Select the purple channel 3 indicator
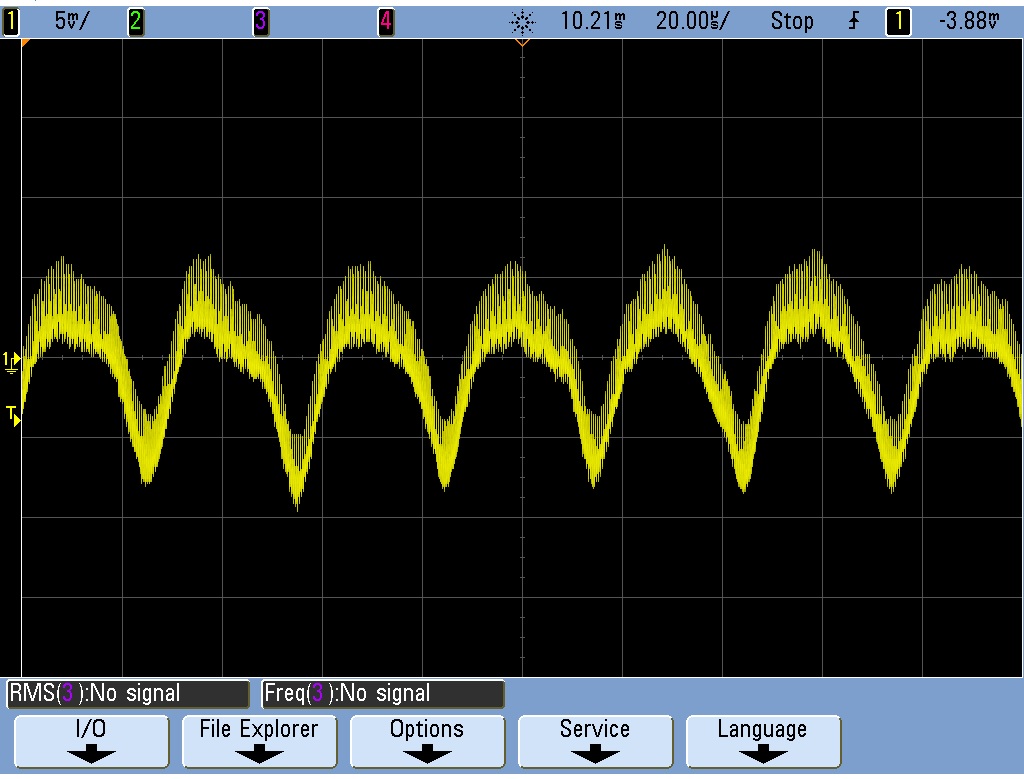 pyautogui.click(x=261, y=22)
